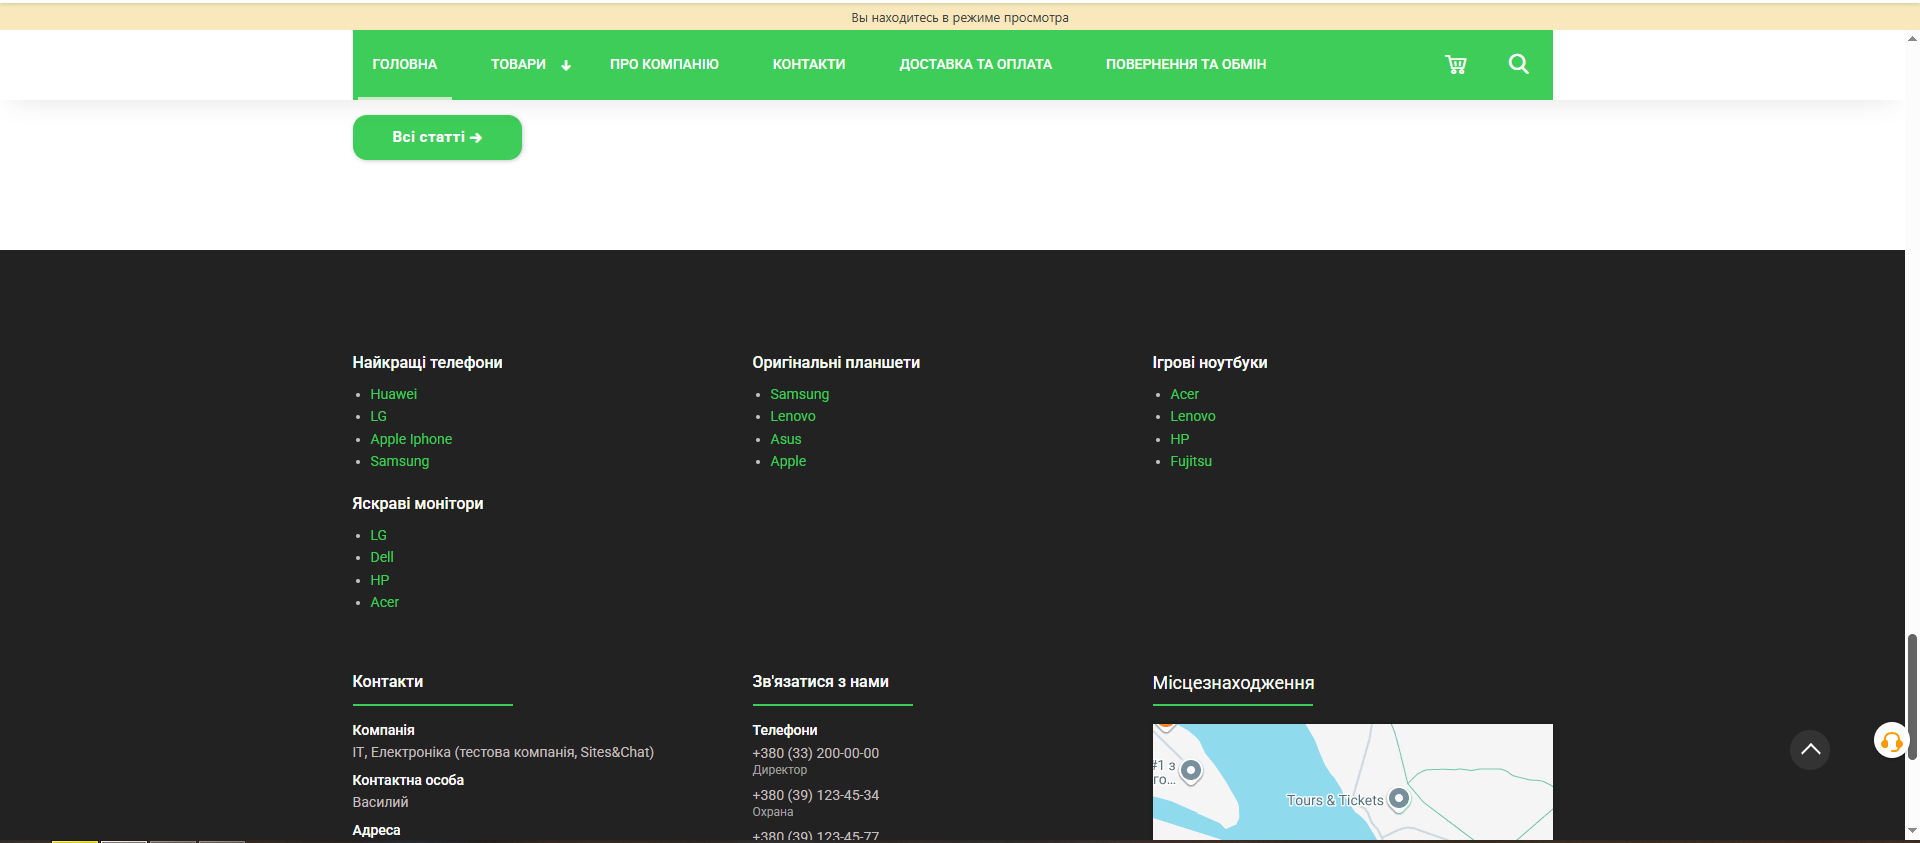
Task: Follow the Apple Iphone link
Action: [411, 439]
